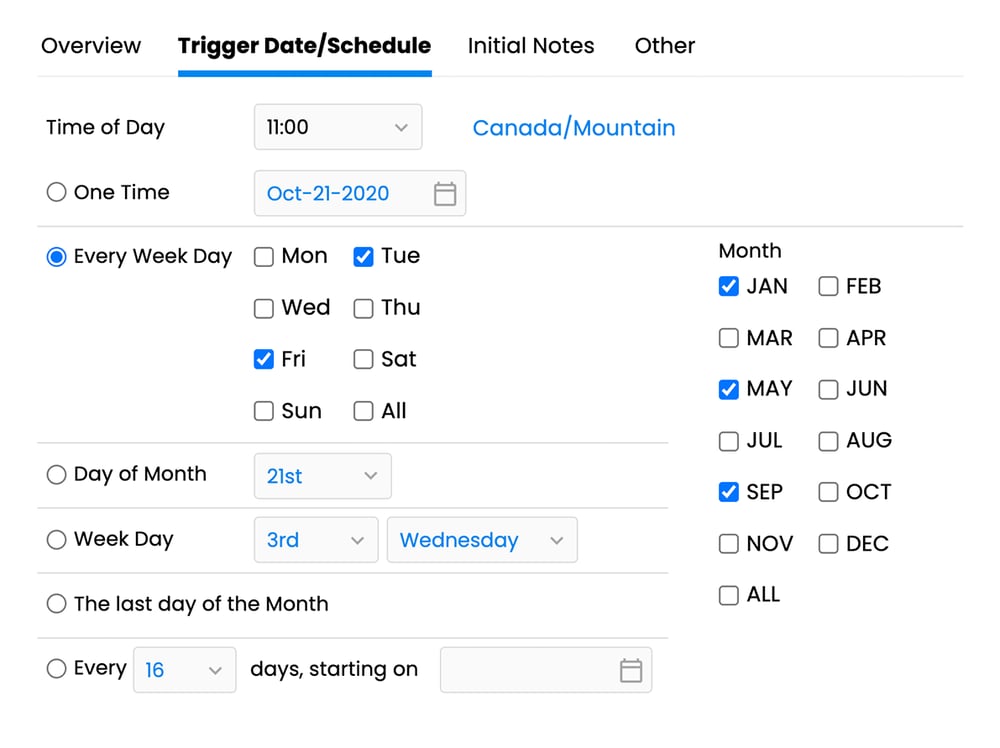Viewport: 1000px width, 748px height.
Task: Open the Time of Day dropdown
Action: (x=337, y=127)
